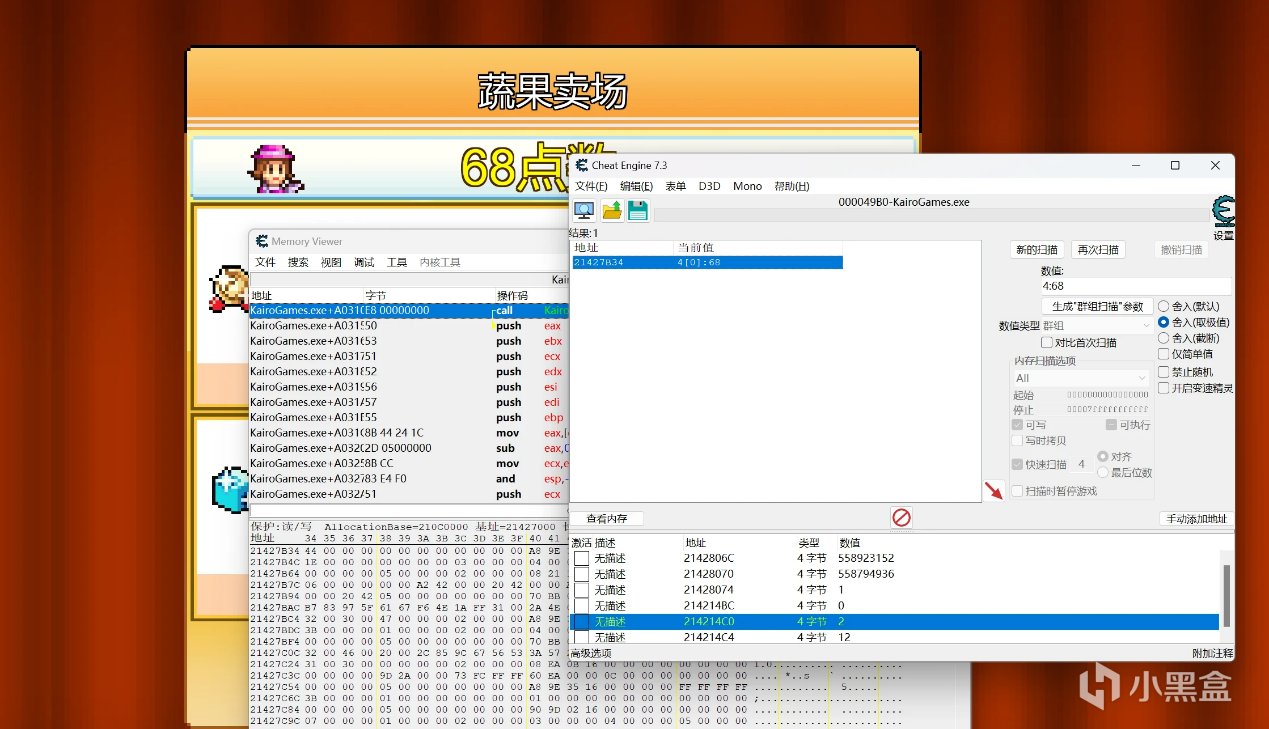Click the pink-hat girl character sprite in game
Image resolution: width=1269 pixels, height=729 pixels.
tap(275, 169)
